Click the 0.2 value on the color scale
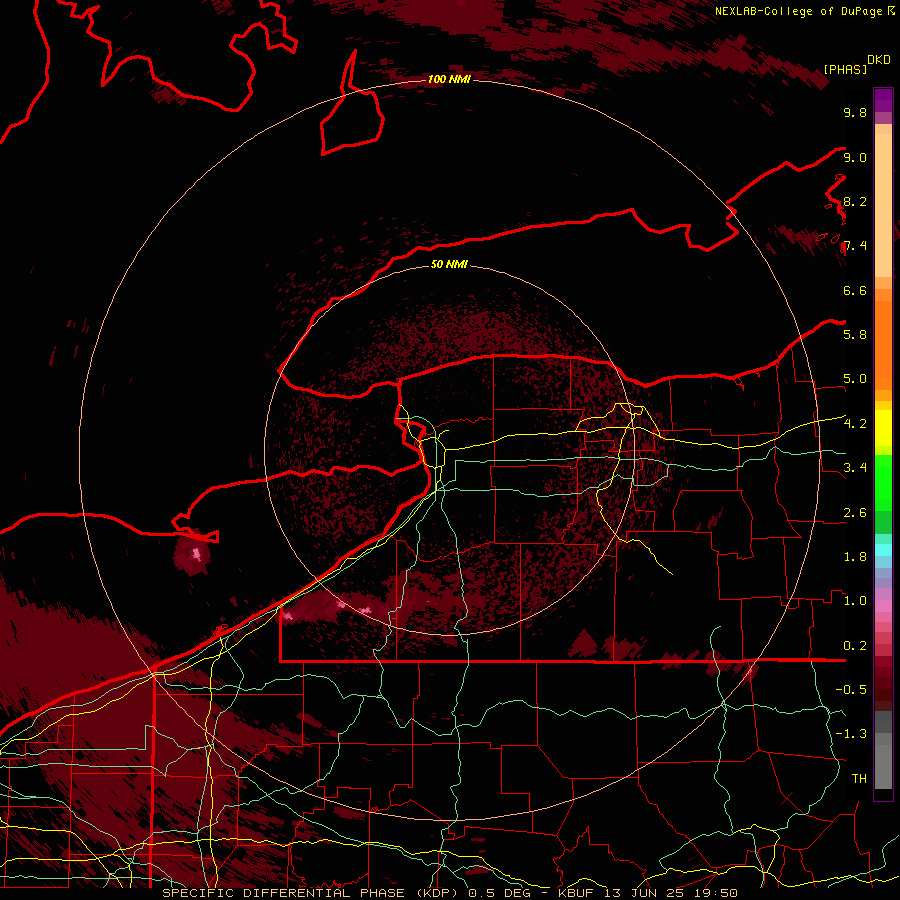Image resolution: width=900 pixels, height=900 pixels. (855, 646)
